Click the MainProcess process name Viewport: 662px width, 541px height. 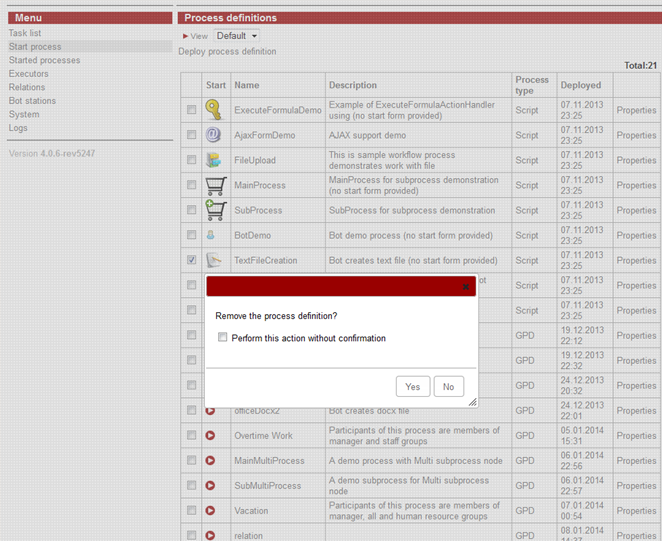pyautogui.click(x=260, y=185)
